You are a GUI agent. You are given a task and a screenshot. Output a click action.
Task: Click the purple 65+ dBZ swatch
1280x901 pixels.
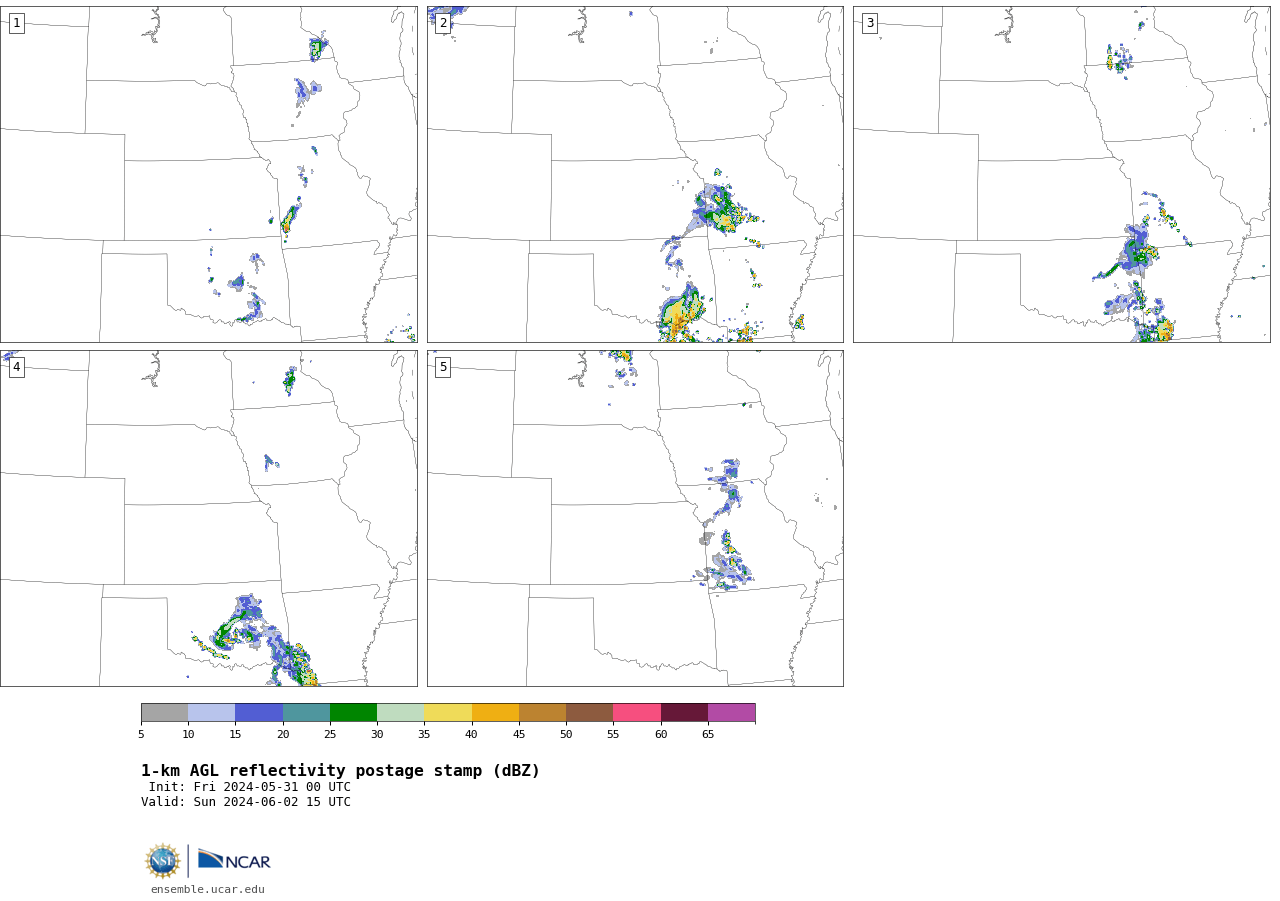[731, 713]
